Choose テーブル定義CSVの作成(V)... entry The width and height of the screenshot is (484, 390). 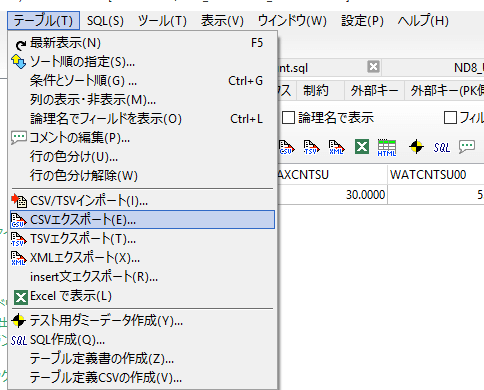pos(143,378)
